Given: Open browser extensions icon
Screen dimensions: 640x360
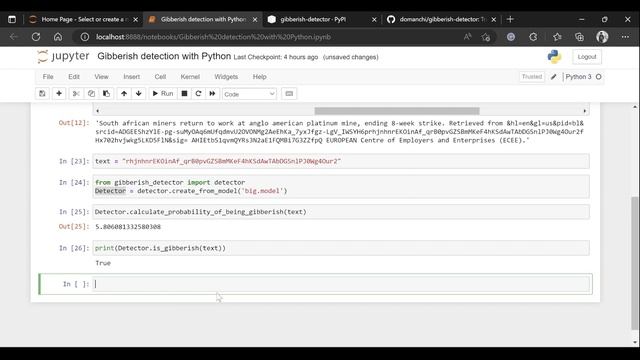Looking at the screenshot, I should click(x=533, y=37).
